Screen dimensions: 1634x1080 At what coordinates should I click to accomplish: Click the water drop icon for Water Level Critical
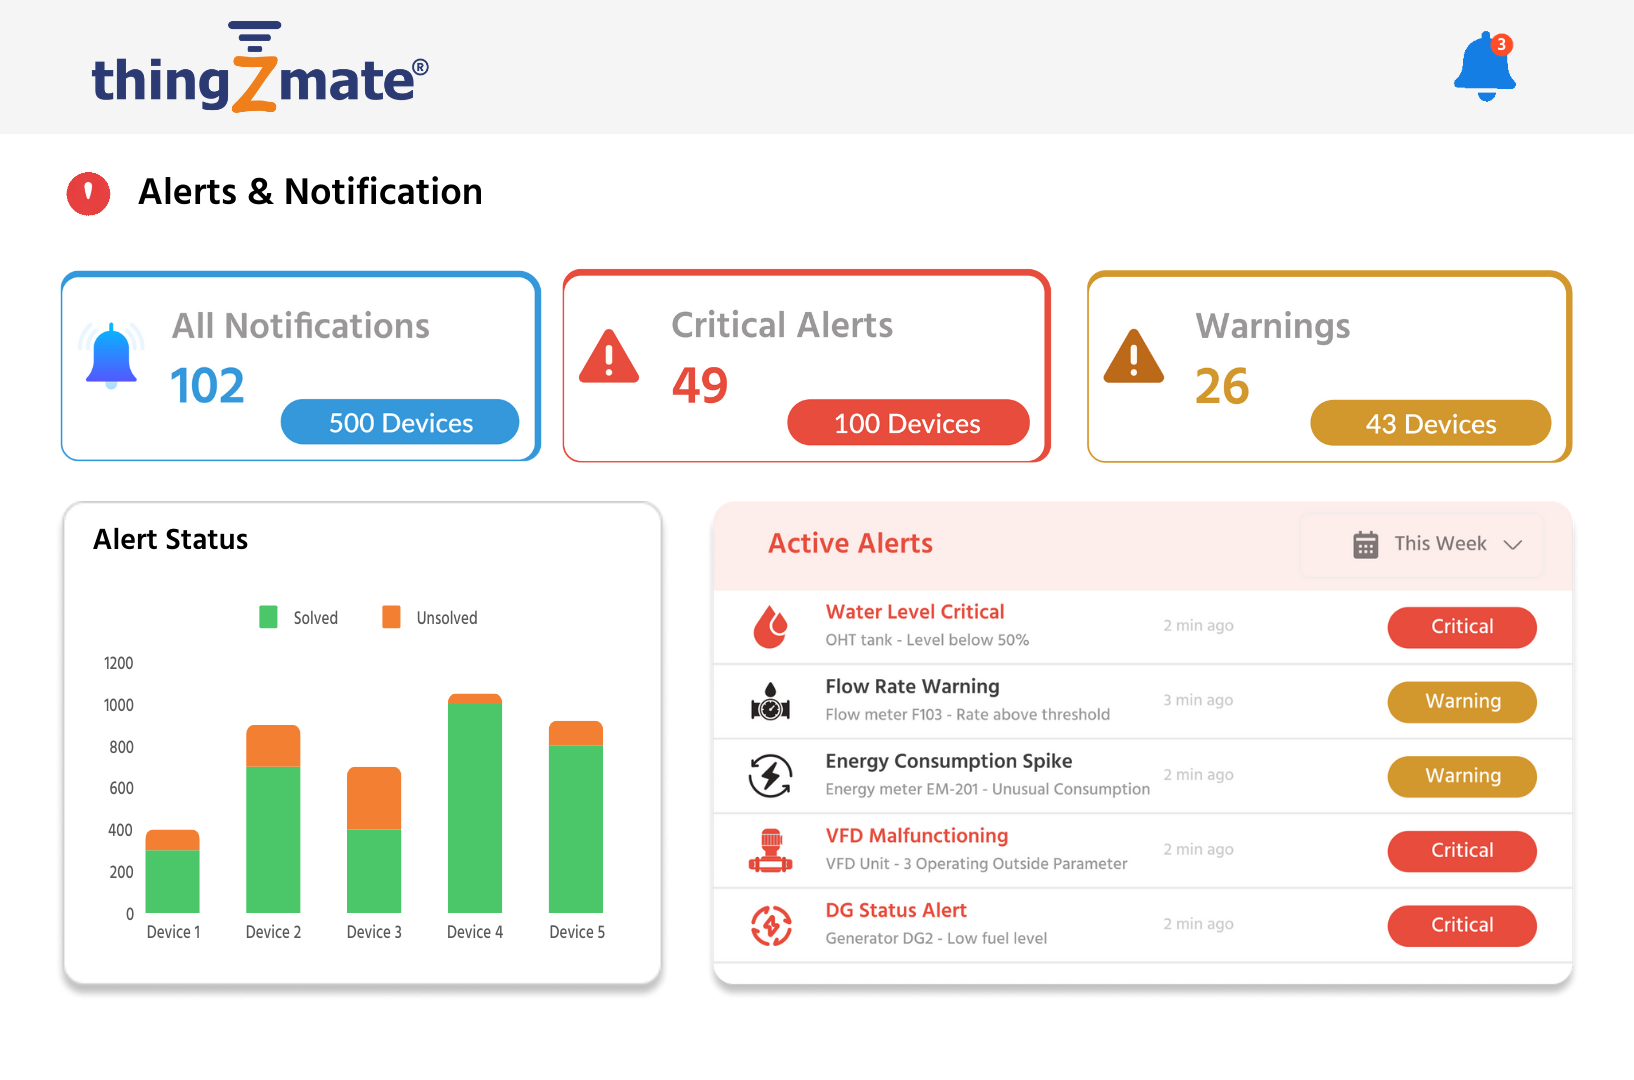click(770, 627)
